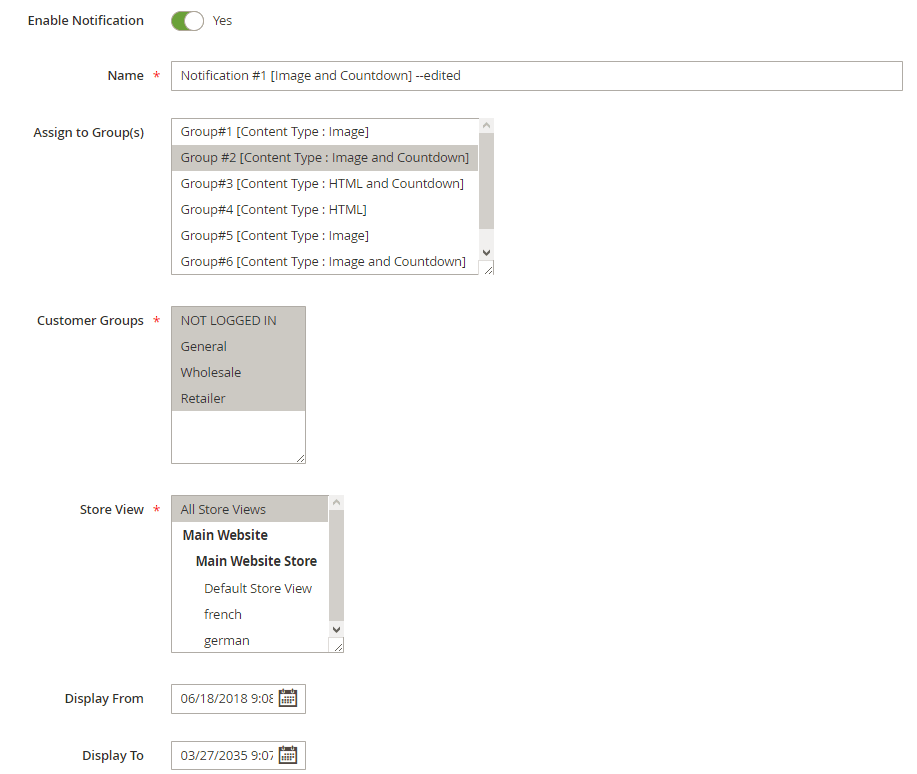Viewport: 917px width, 774px height.
Task: Toggle the Enable Notification switch
Action: [187, 20]
